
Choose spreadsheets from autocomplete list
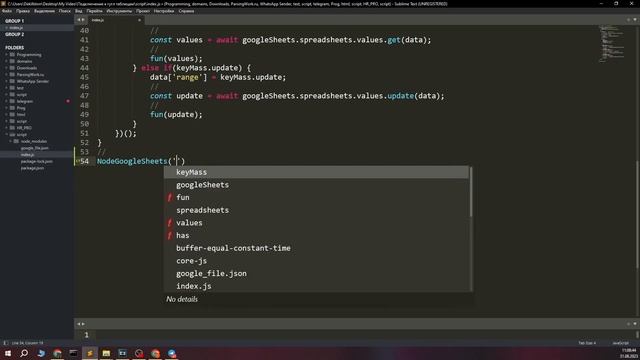point(317,210)
